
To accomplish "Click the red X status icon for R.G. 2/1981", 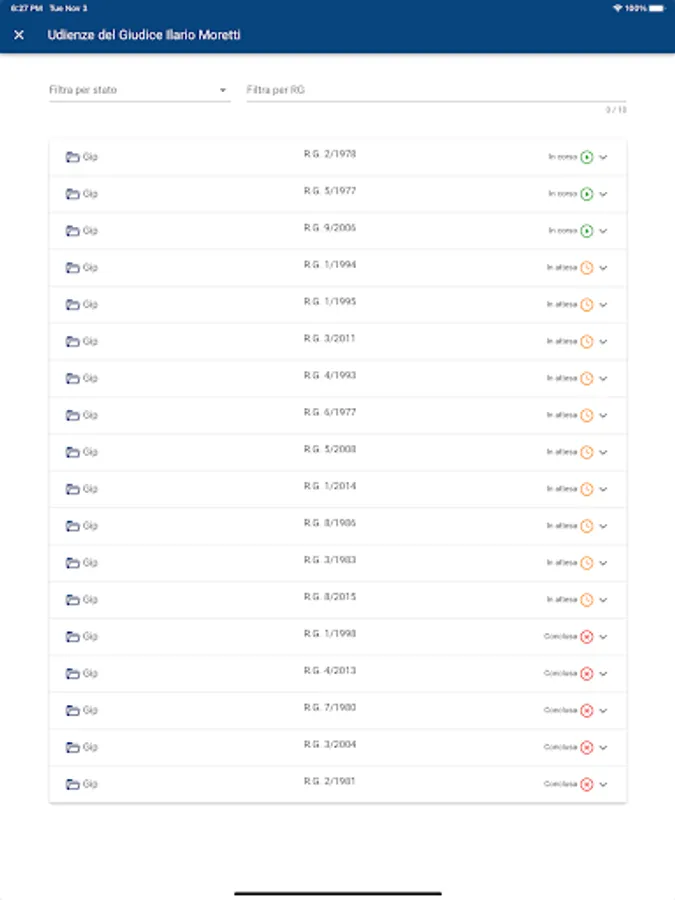I will [587, 784].
